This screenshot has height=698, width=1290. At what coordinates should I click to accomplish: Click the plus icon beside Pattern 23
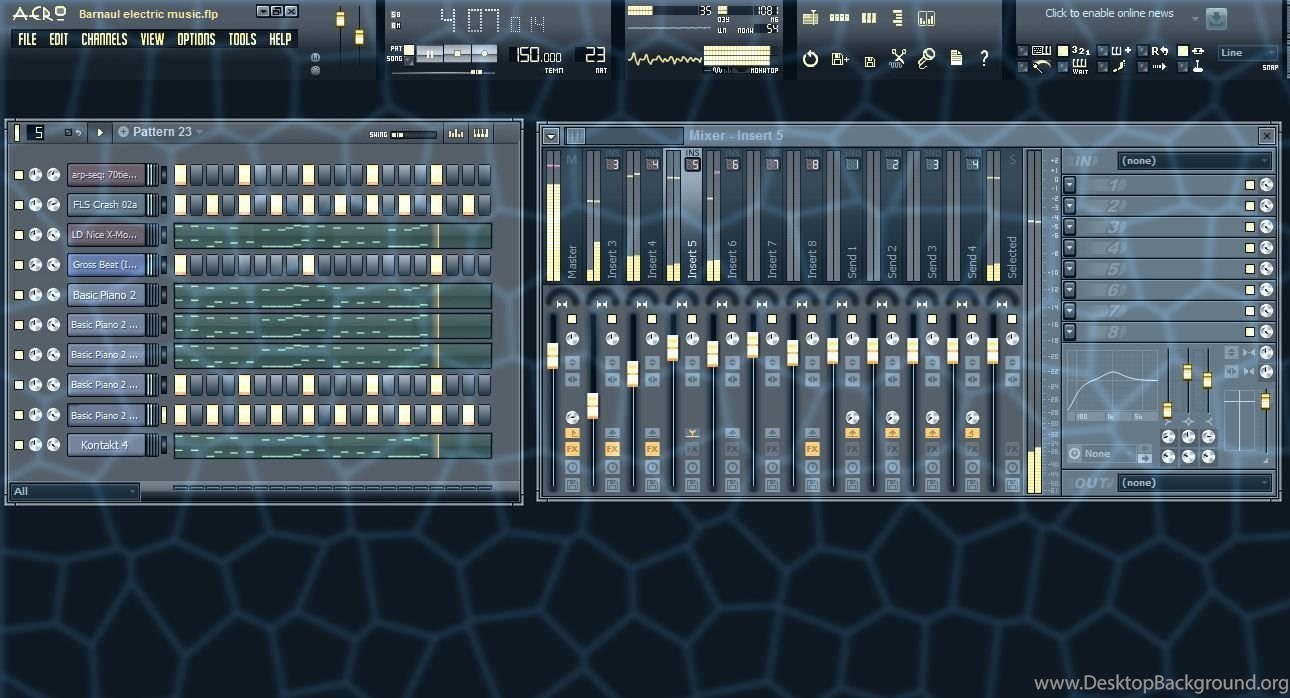click(123, 132)
